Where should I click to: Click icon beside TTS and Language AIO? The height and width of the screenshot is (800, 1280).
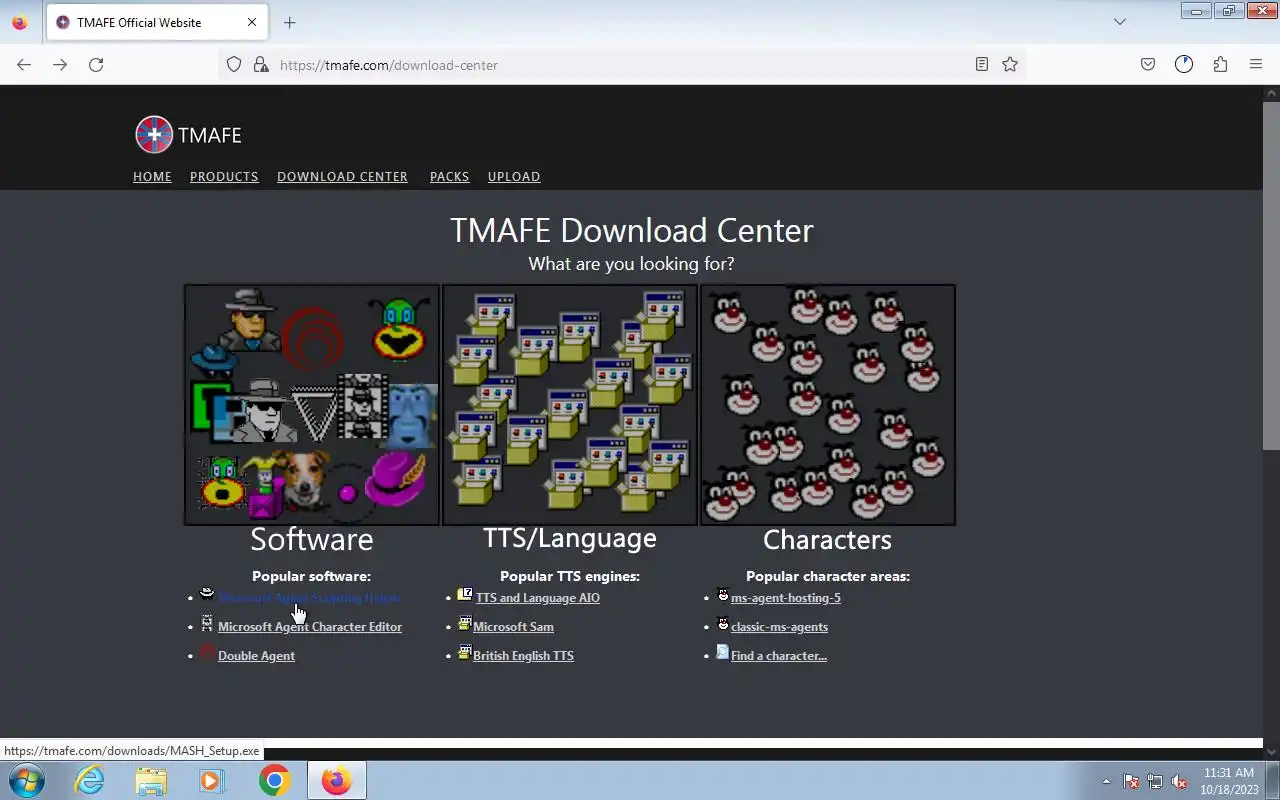coord(465,594)
